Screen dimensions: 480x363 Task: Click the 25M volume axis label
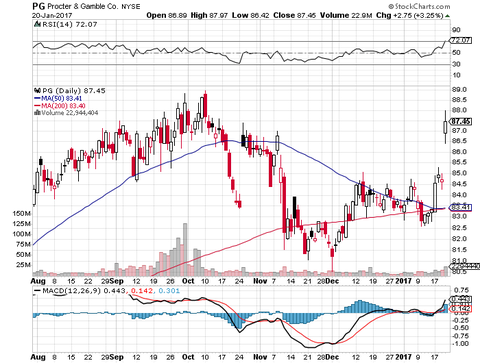pos(24,265)
